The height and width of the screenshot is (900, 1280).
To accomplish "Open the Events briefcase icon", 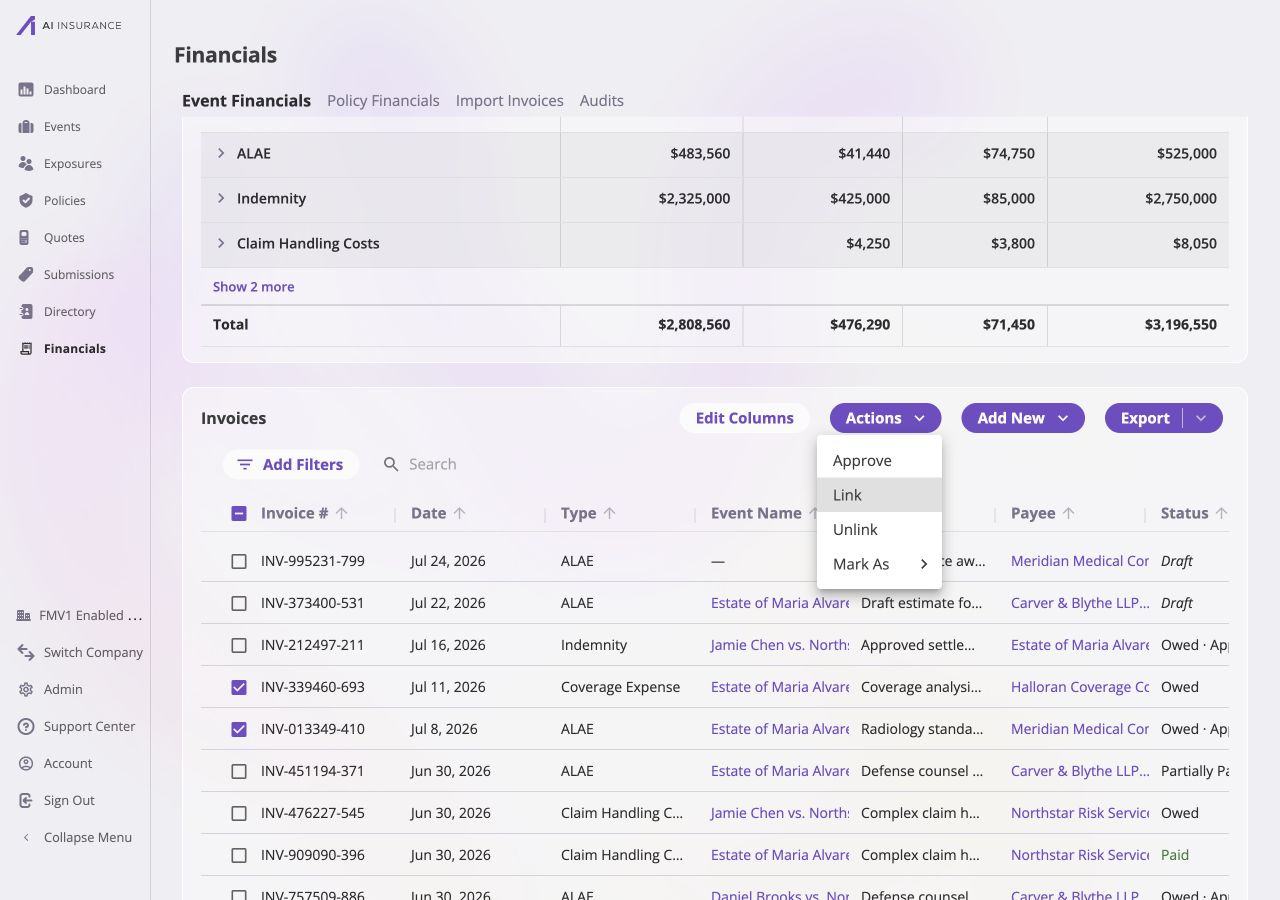I will [26, 127].
